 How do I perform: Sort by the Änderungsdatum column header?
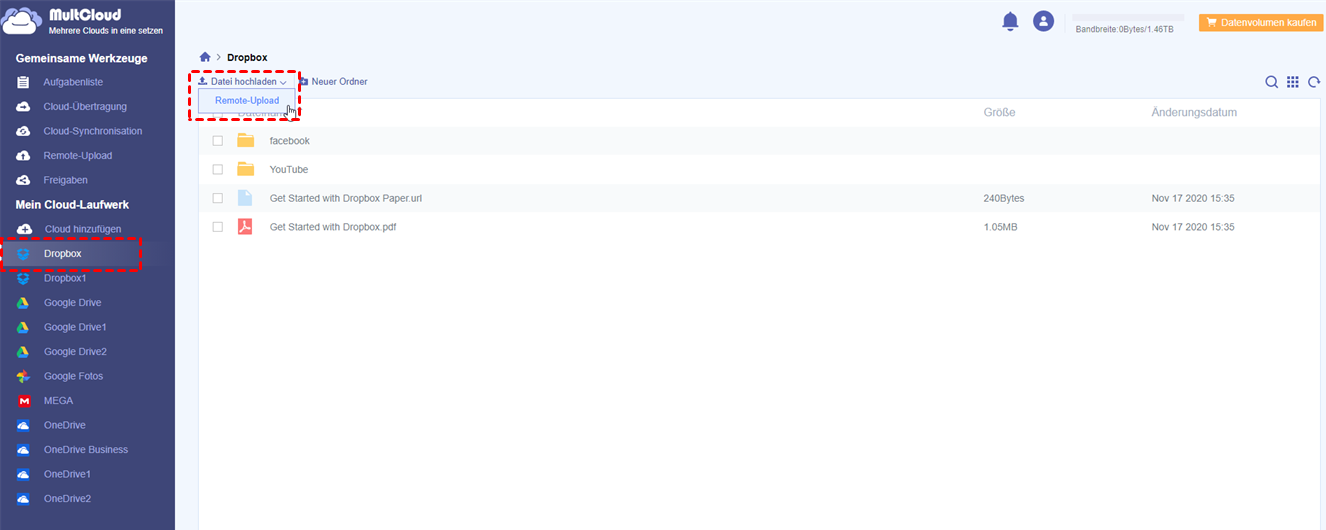tap(1194, 113)
